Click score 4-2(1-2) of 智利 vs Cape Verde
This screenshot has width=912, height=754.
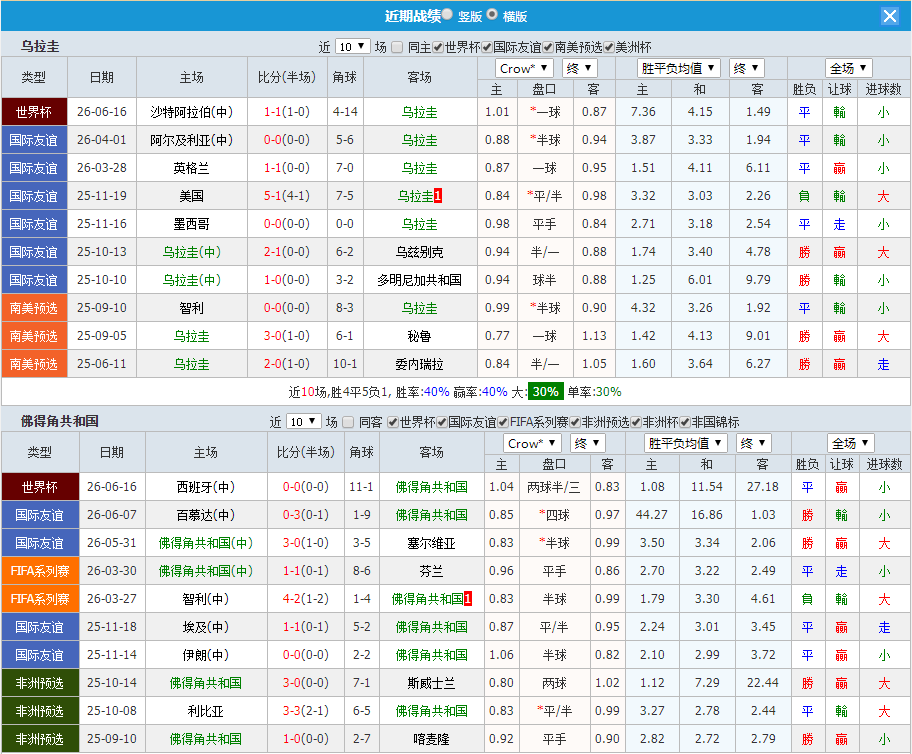(x=305, y=599)
